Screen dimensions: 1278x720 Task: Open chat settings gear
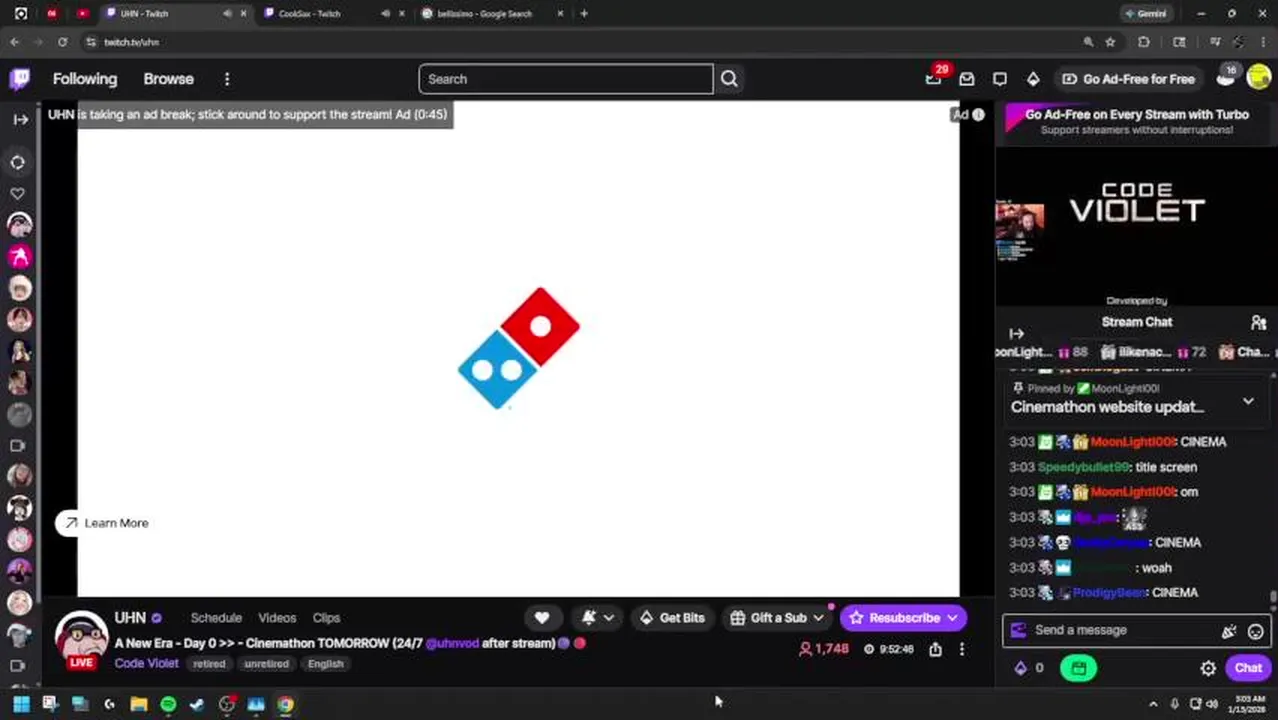point(1208,668)
